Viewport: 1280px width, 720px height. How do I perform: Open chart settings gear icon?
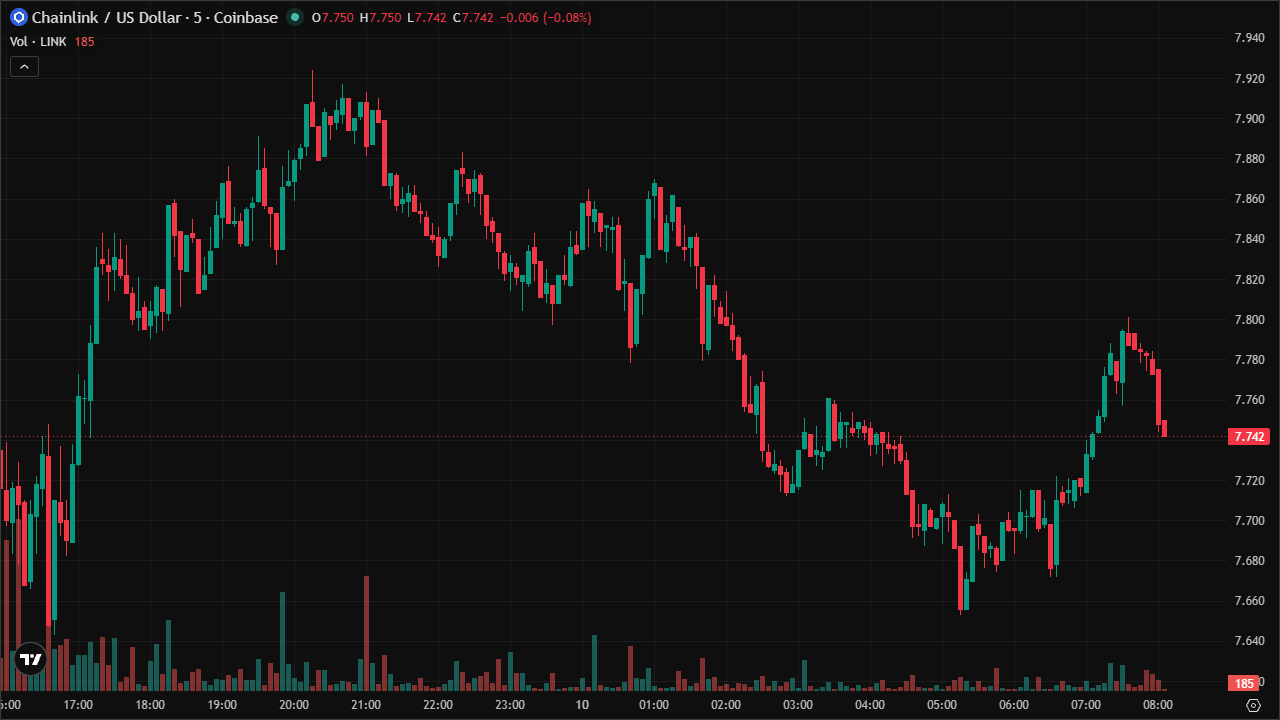pyautogui.click(x=1253, y=705)
